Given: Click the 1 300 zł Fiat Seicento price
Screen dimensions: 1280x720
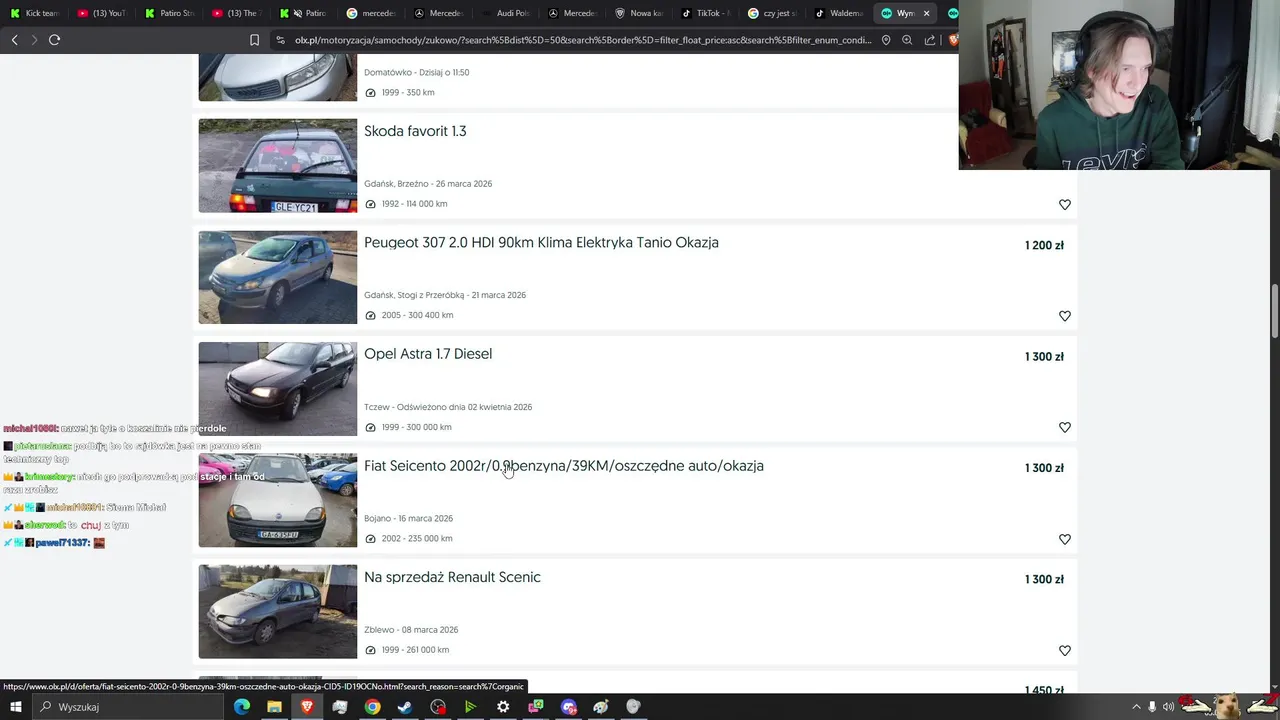Looking at the screenshot, I should click(1044, 468).
